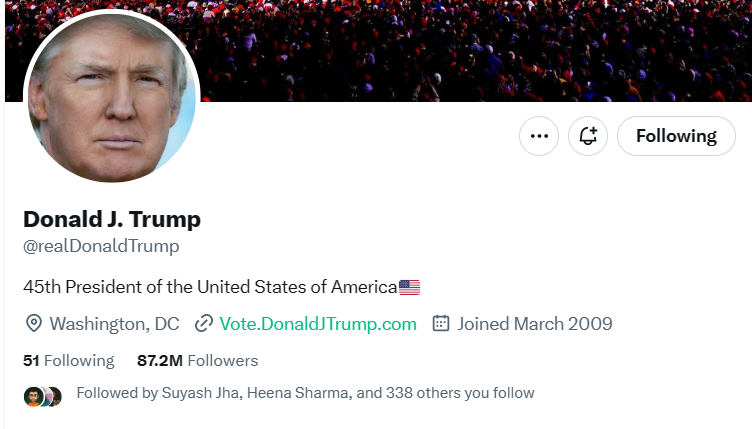Open the 51 Following list

[x=69, y=360]
